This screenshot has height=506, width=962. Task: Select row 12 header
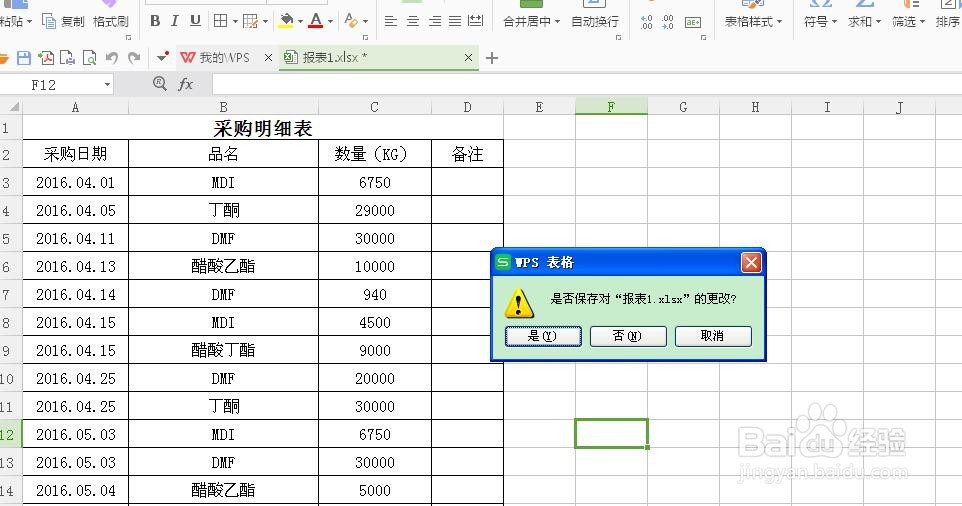coord(10,434)
